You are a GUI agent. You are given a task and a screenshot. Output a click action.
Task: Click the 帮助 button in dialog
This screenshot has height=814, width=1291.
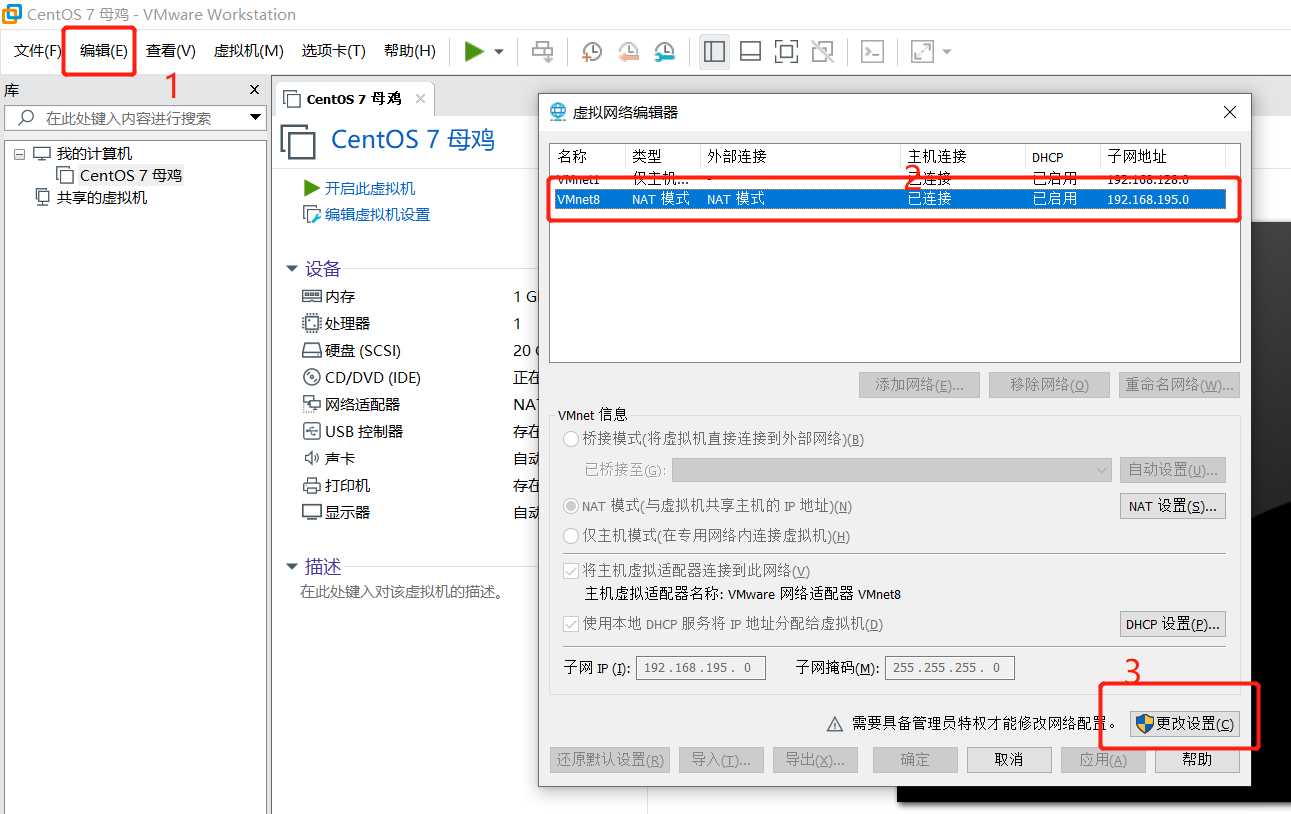click(x=1197, y=760)
